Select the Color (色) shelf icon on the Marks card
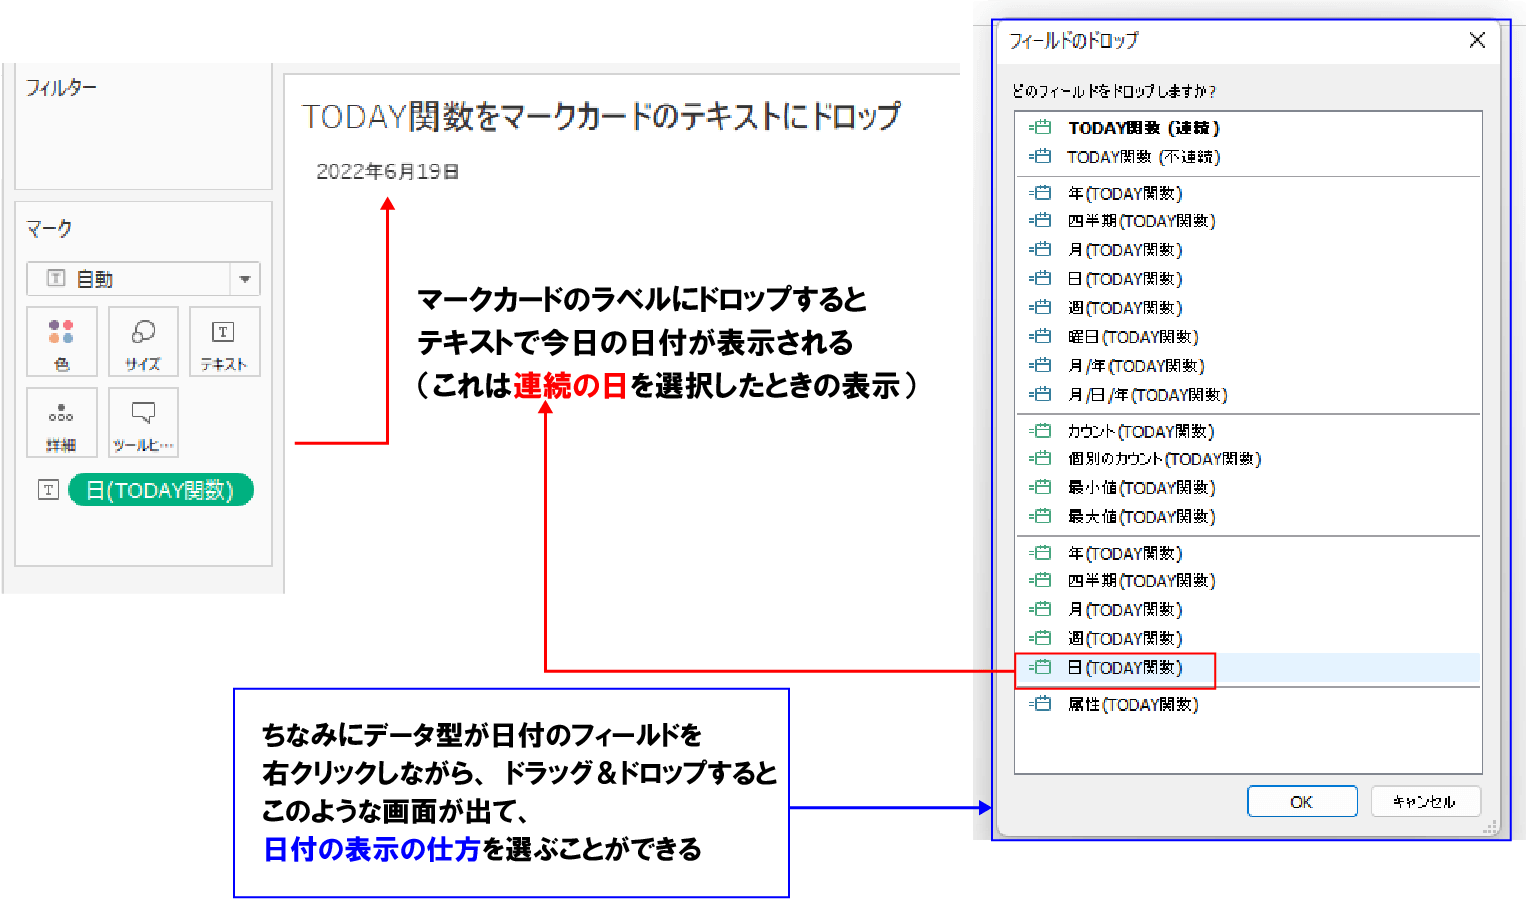1527x899 pixels. pyautogui.click(x=61, y=341)
